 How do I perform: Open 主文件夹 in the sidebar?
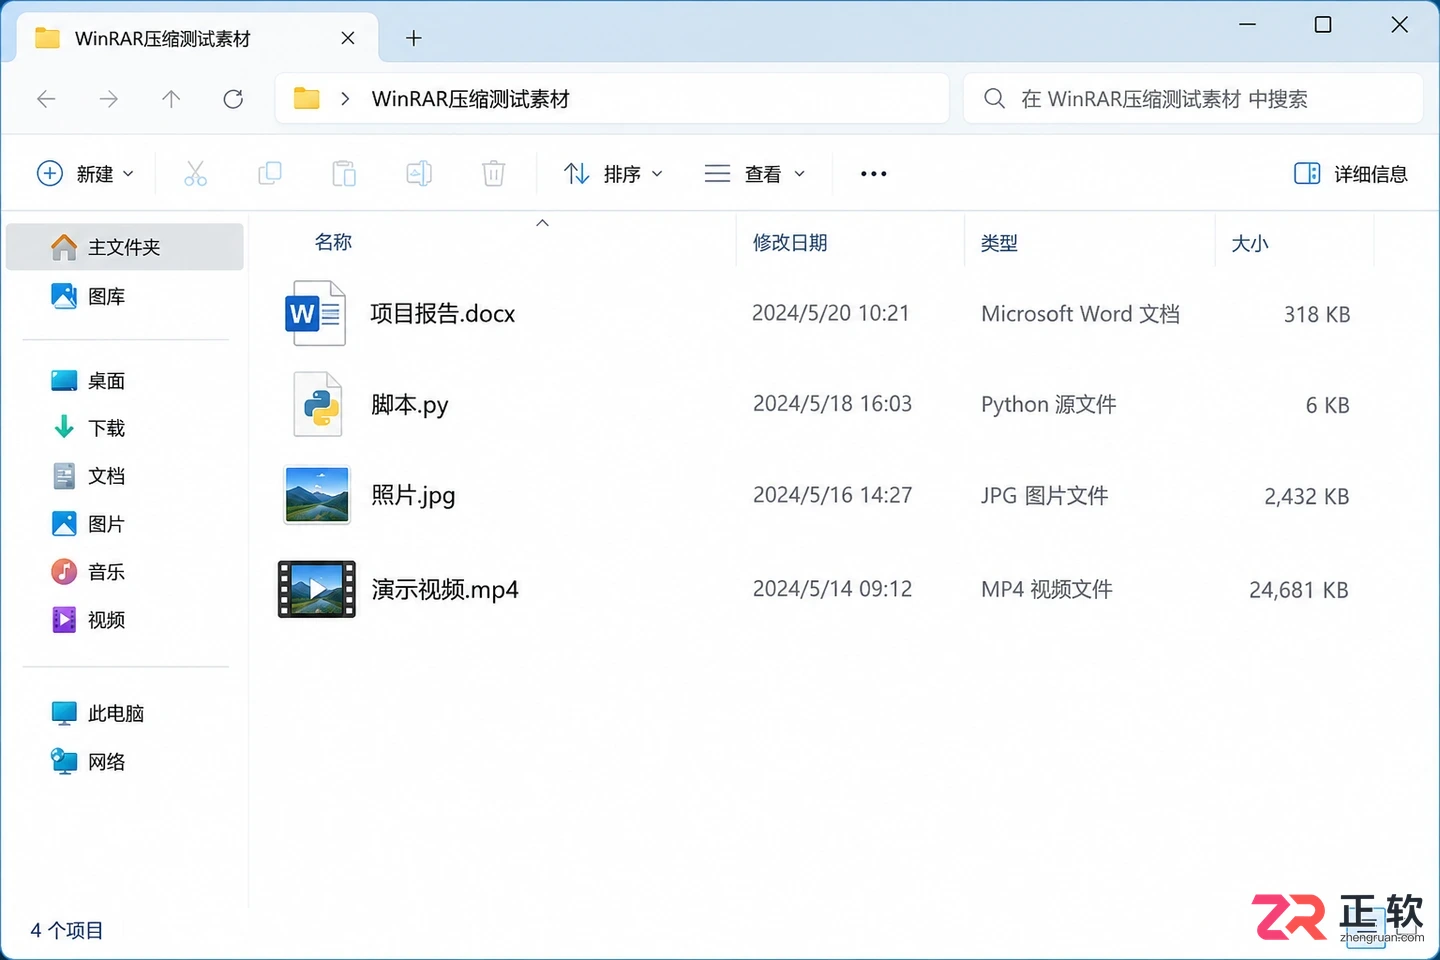[x=125, y=247]
